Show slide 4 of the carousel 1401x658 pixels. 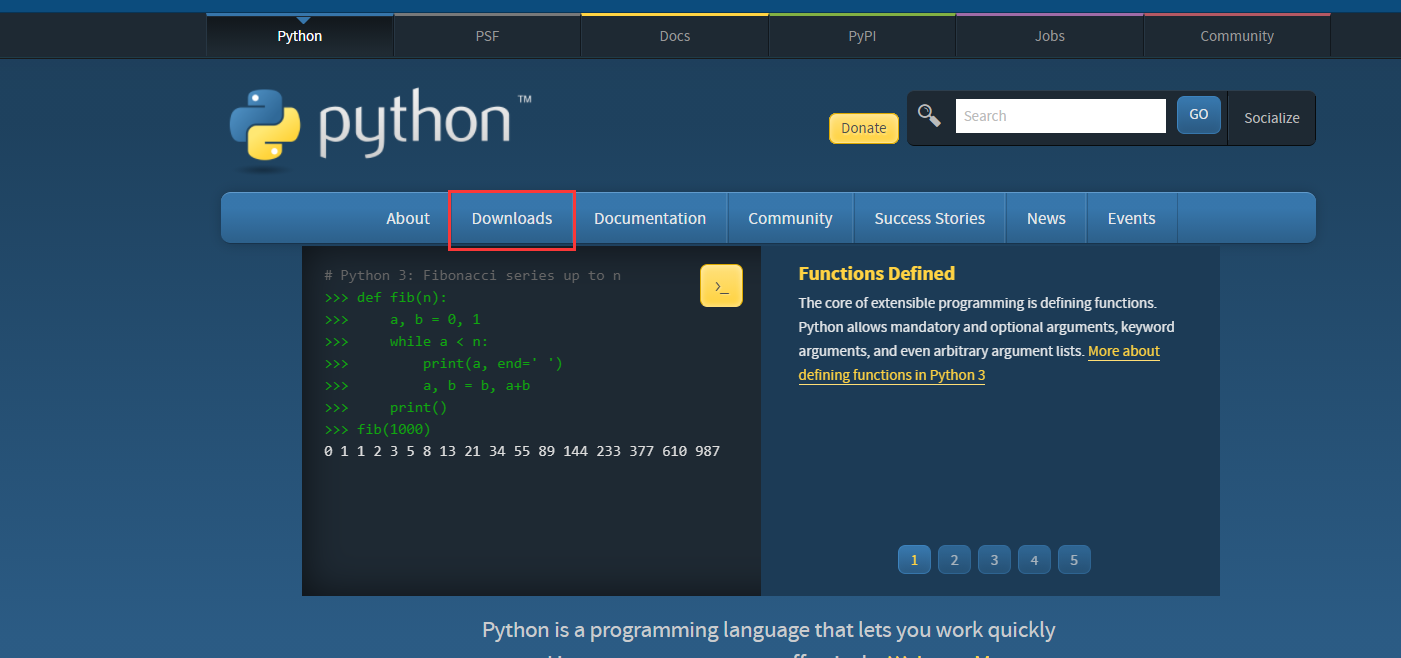[1034, 560]
